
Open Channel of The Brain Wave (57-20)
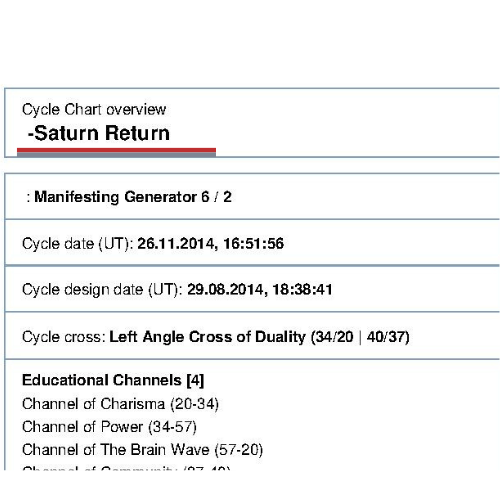(x=142, y=450)
